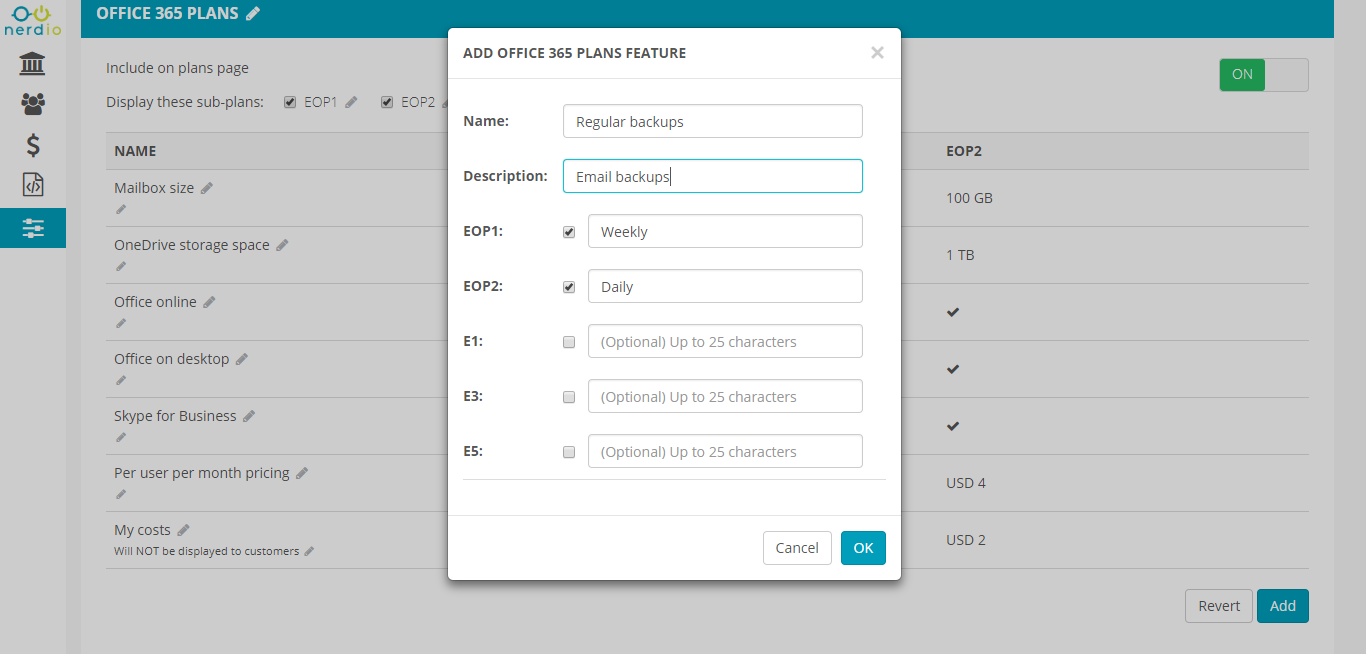Click the Add button on plans page
1366x654 pixels.
tap(1283, 606)
